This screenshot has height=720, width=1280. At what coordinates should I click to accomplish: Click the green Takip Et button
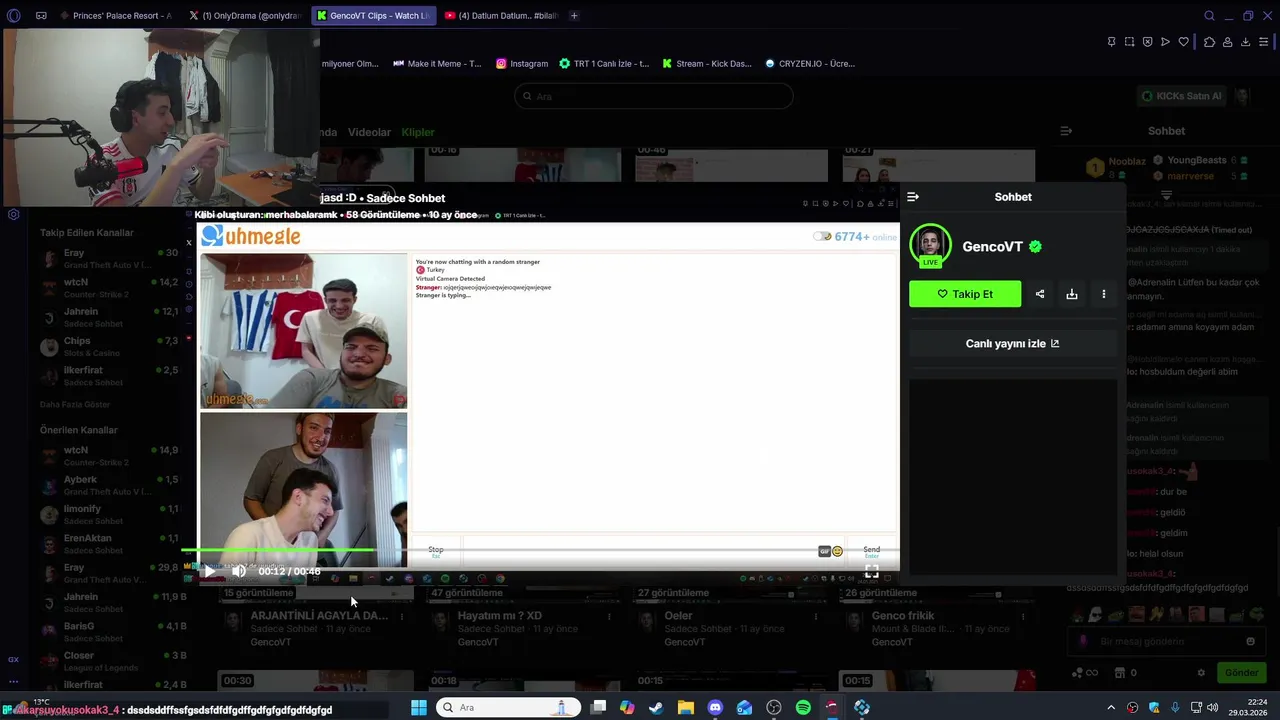[x=965, y=294]
